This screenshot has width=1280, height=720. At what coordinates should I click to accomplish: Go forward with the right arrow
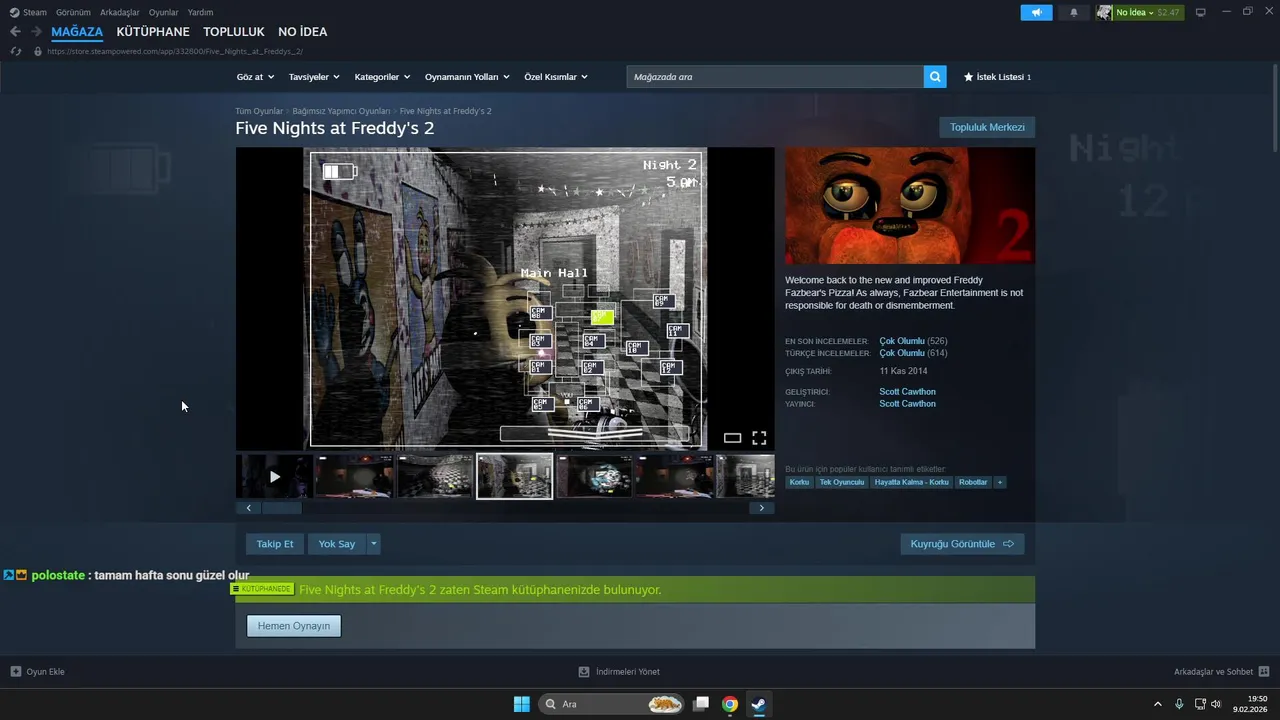tap(36, 32)
